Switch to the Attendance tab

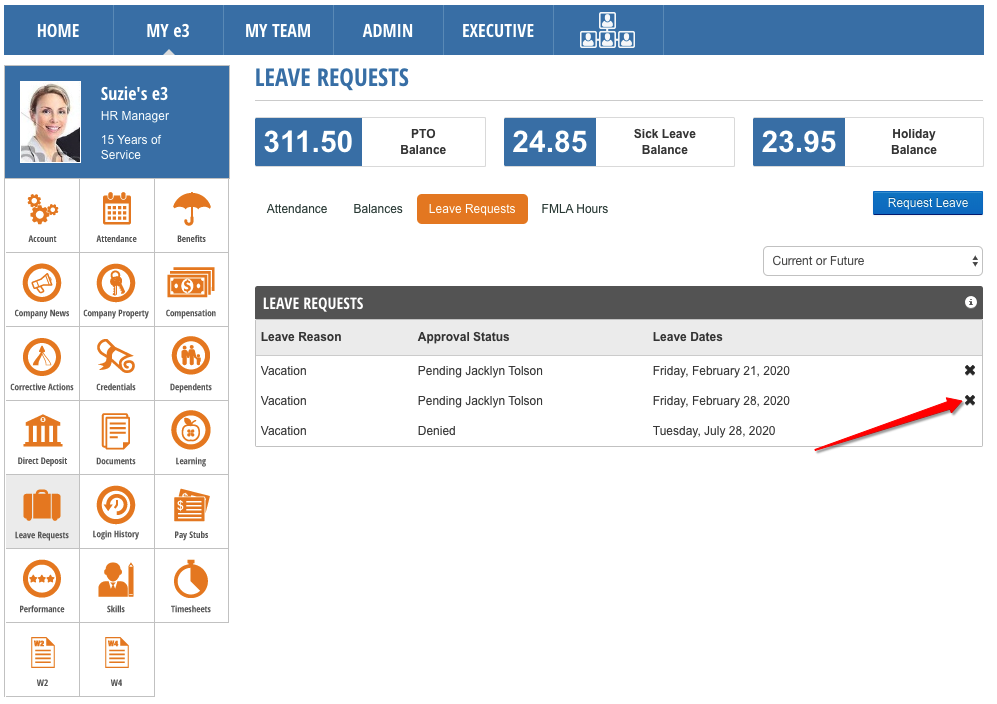coord(297,209)
